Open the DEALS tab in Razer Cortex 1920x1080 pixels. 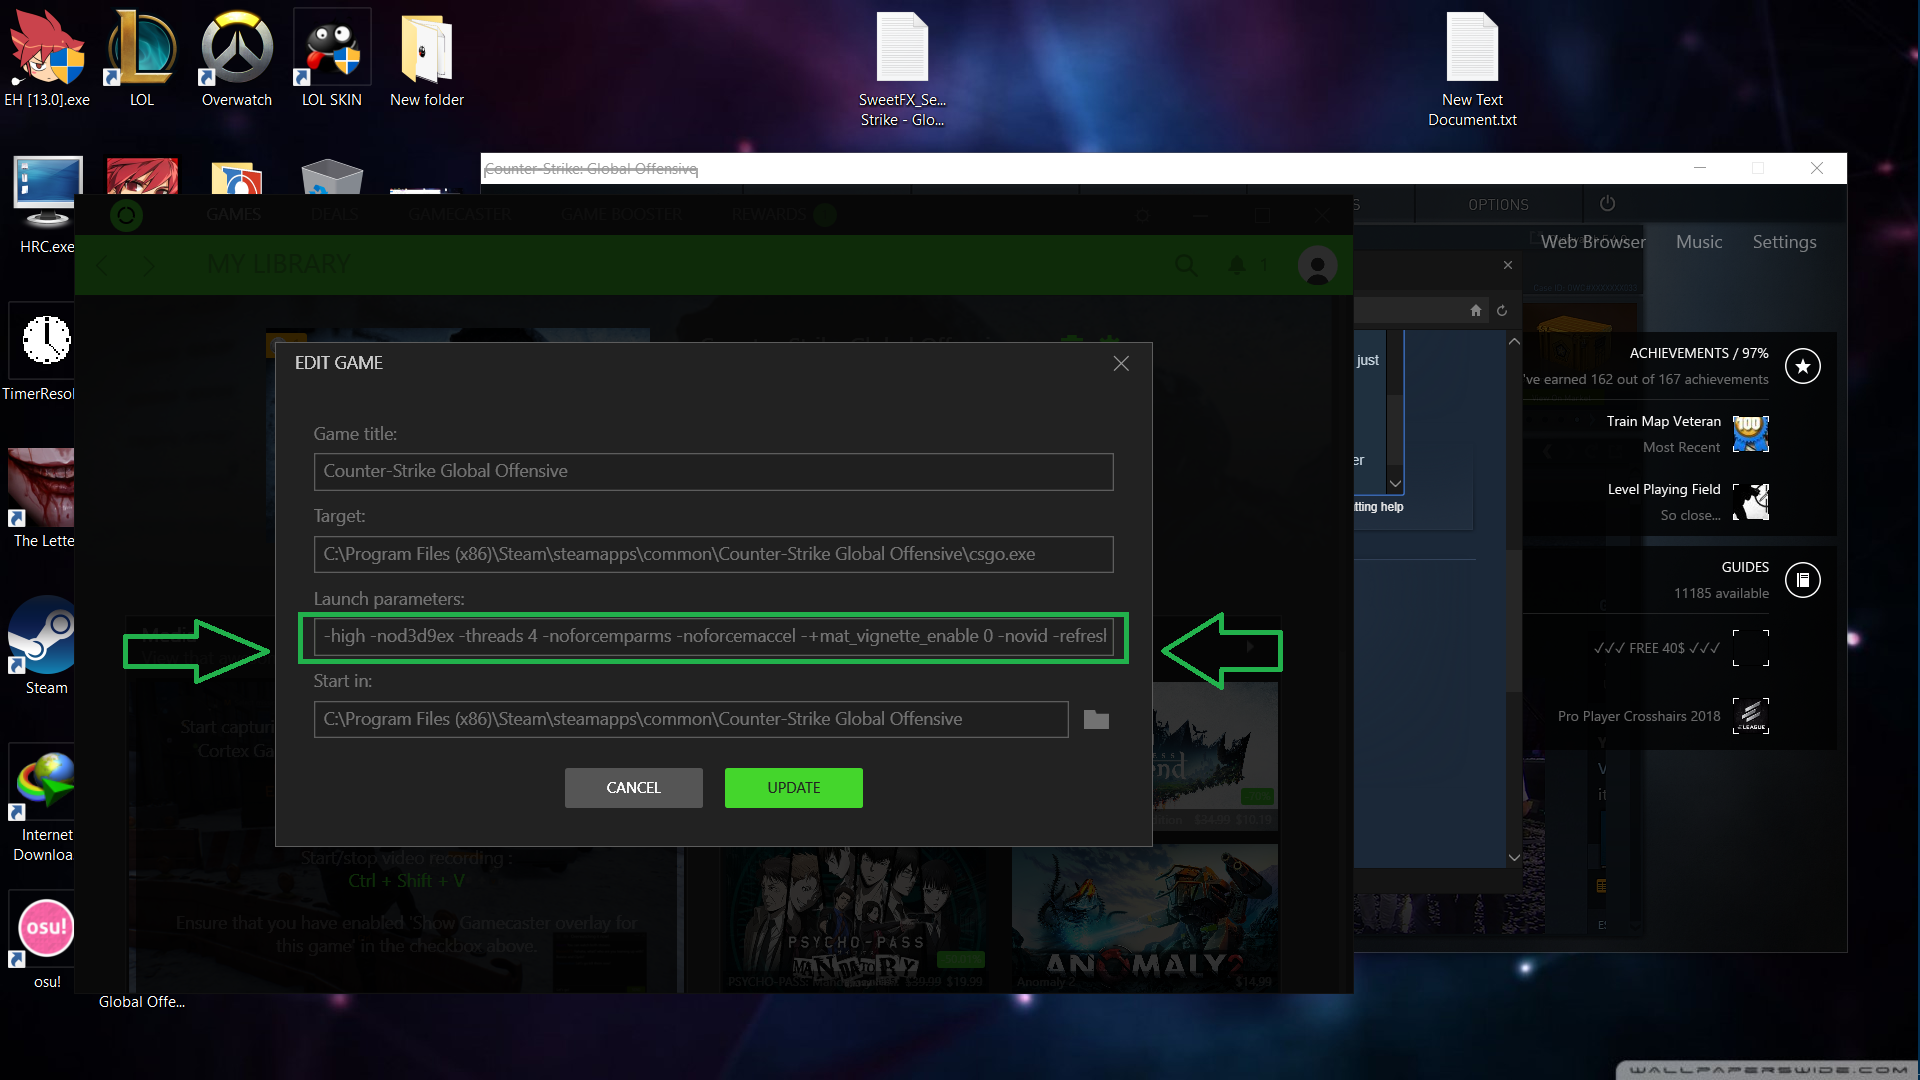point(334,215)
